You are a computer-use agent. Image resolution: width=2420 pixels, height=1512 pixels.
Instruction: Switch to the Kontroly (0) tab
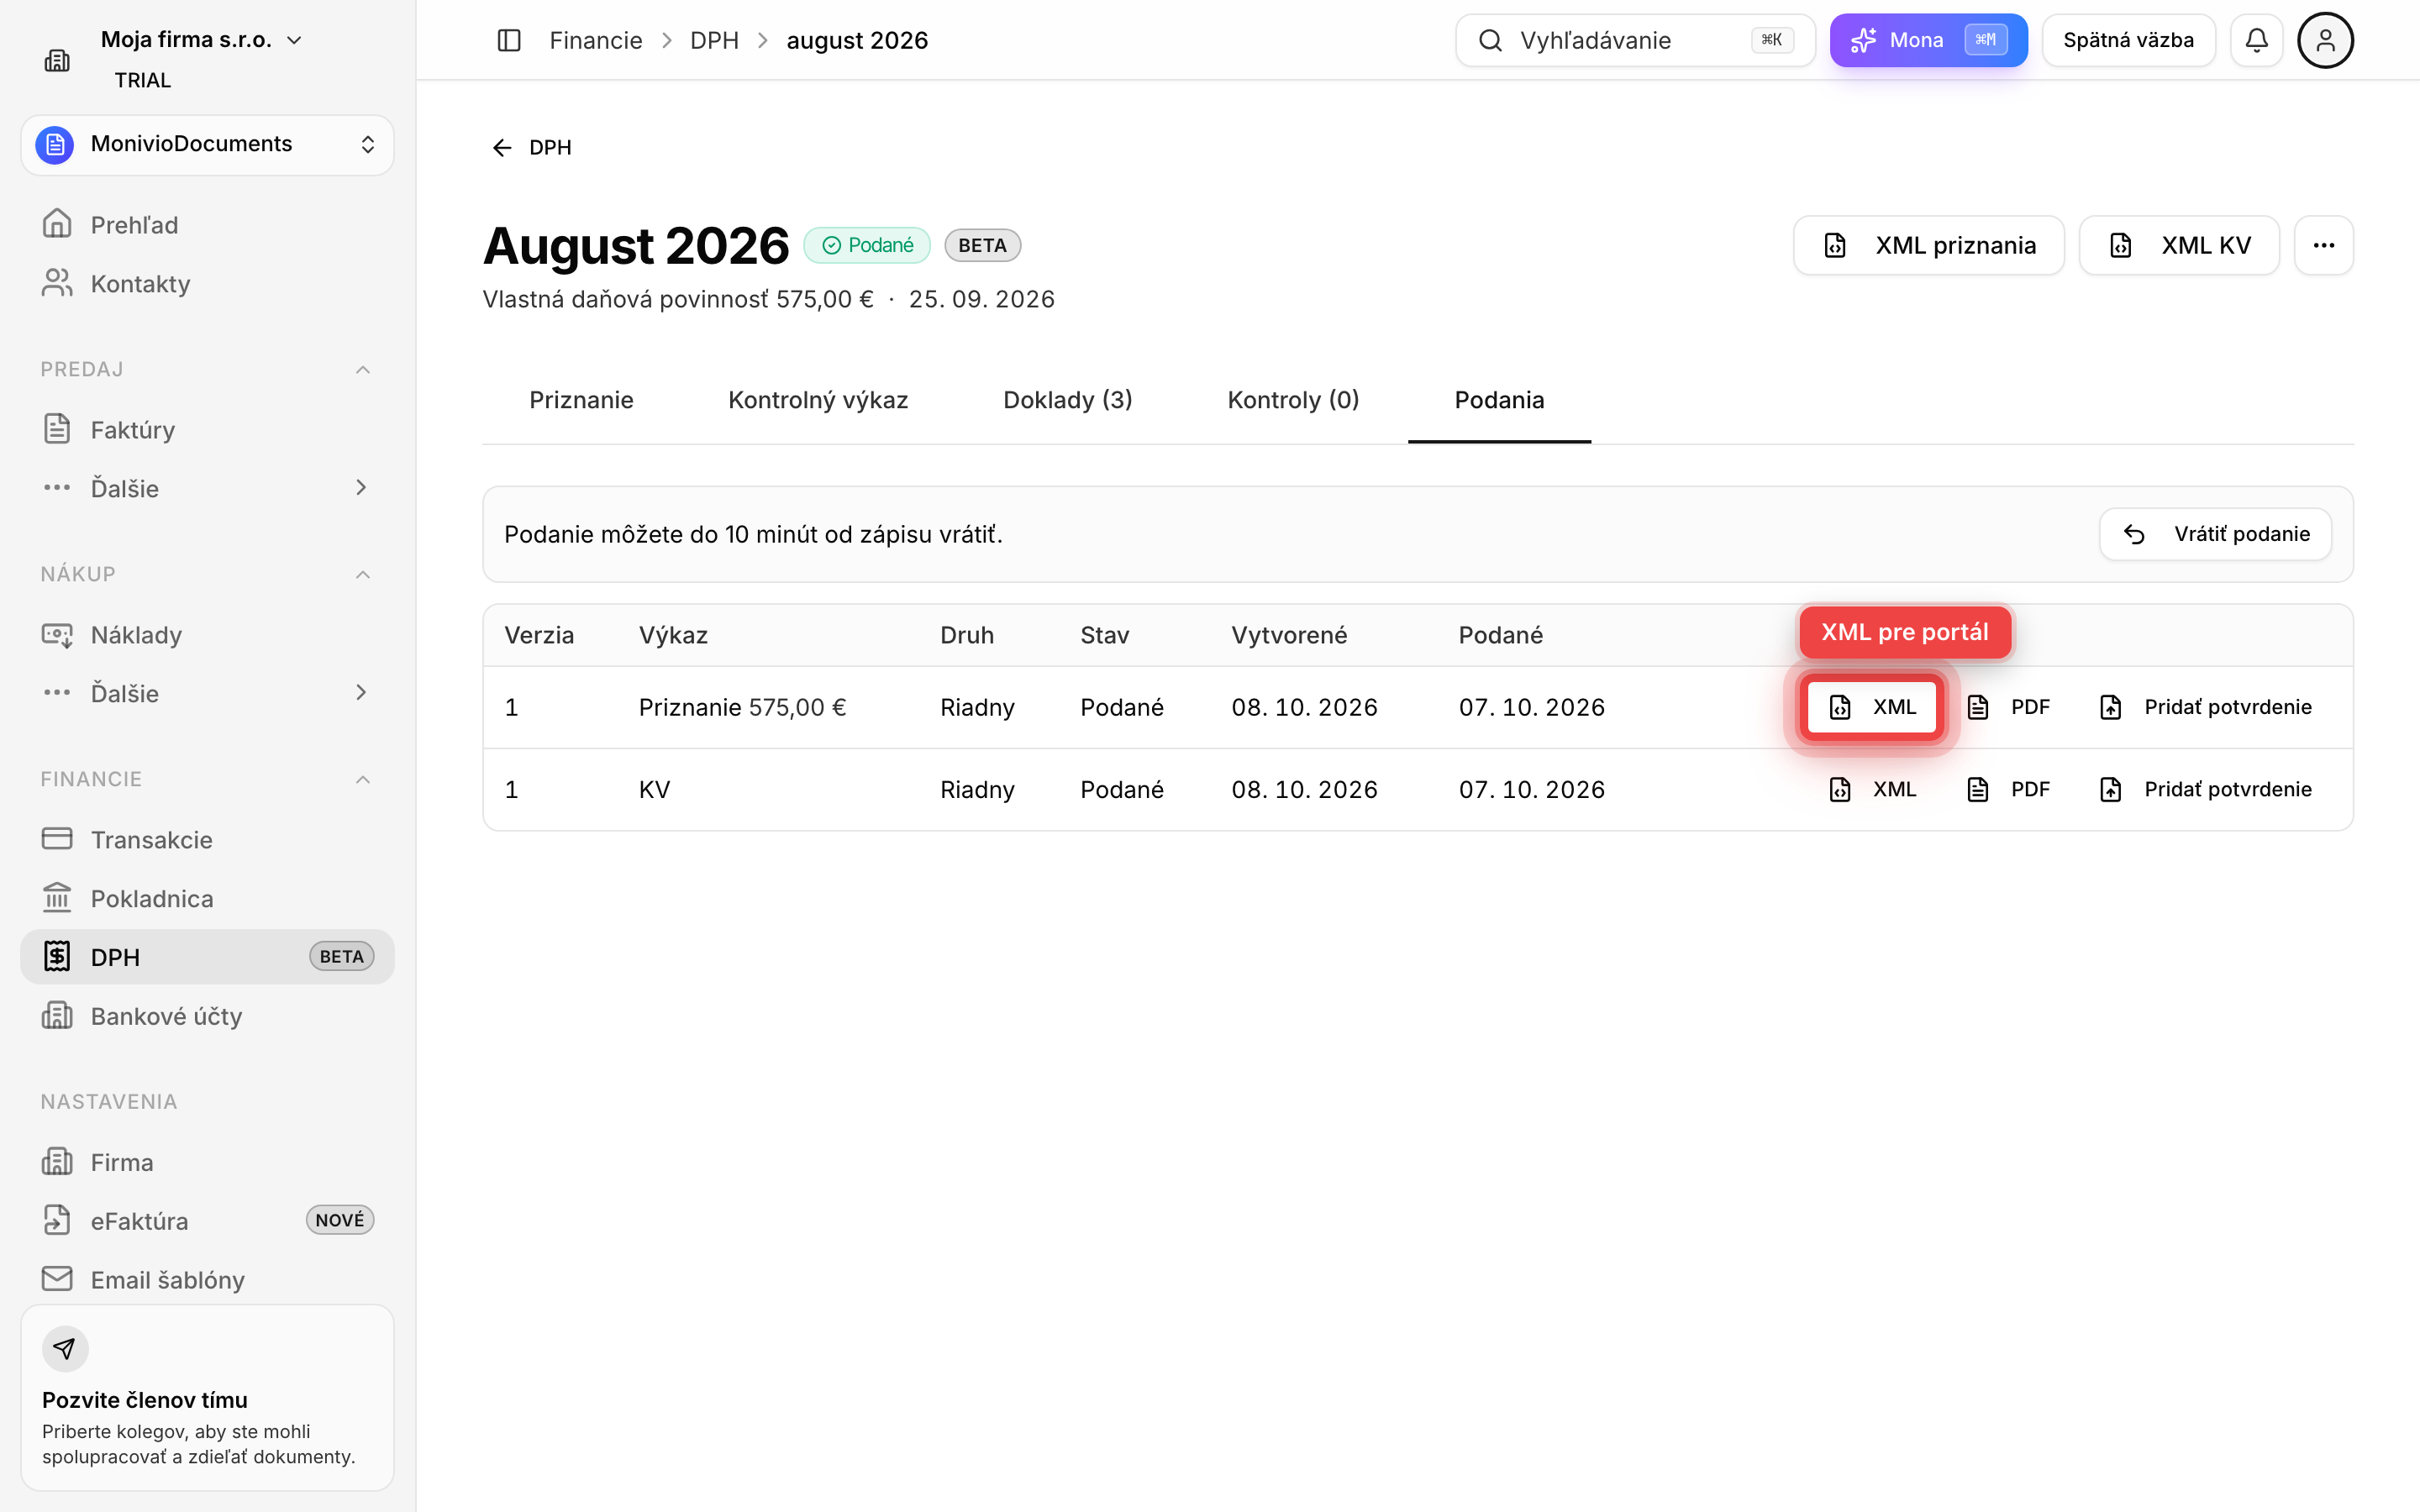pyautogui.click(x=1293, y=400)
